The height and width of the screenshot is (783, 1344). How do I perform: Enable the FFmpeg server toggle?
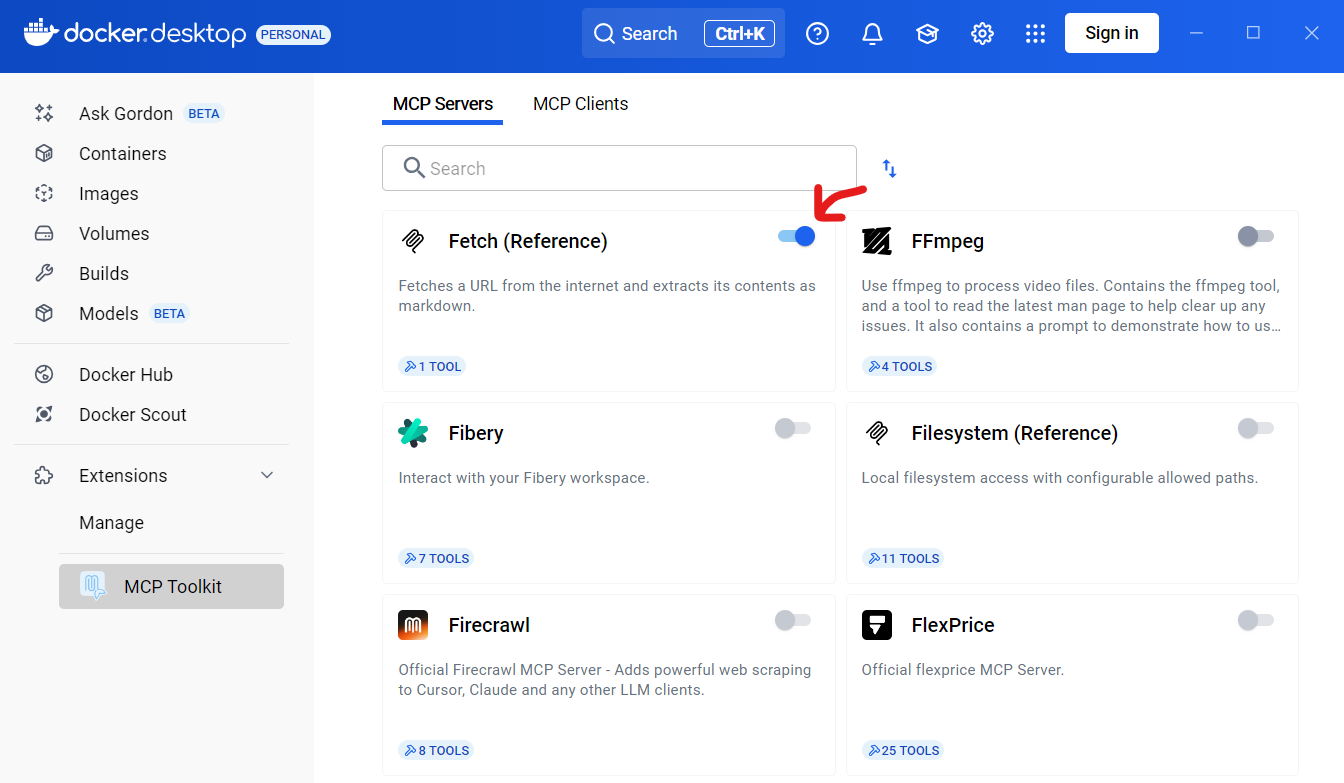tap(1256, 236)
